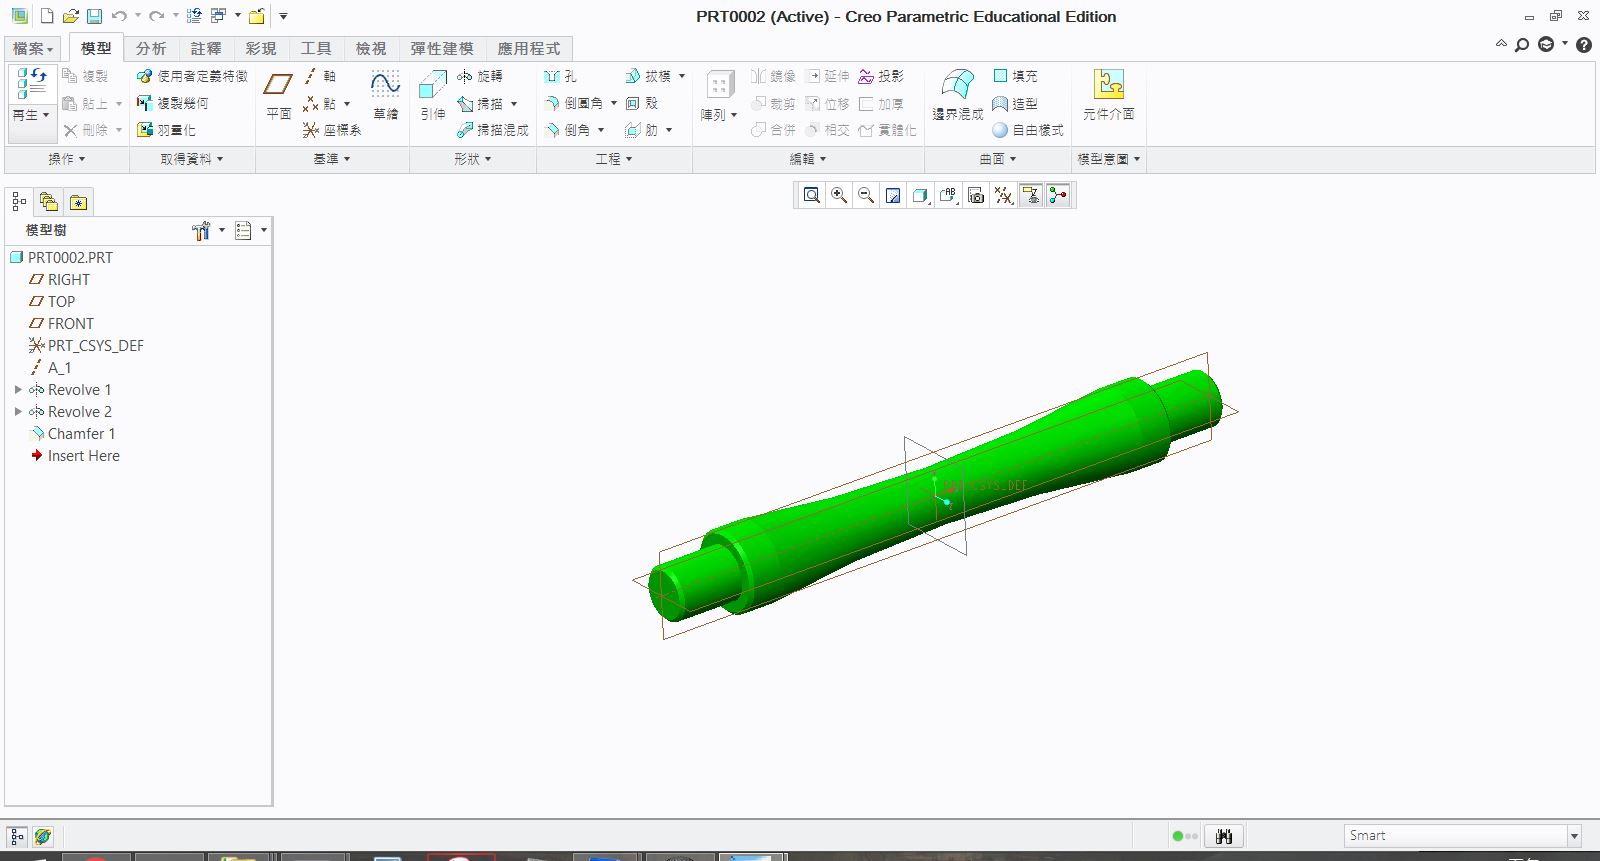
Task: Select the Revolve (旋轉) tool
Action: [x=480, y=76]
